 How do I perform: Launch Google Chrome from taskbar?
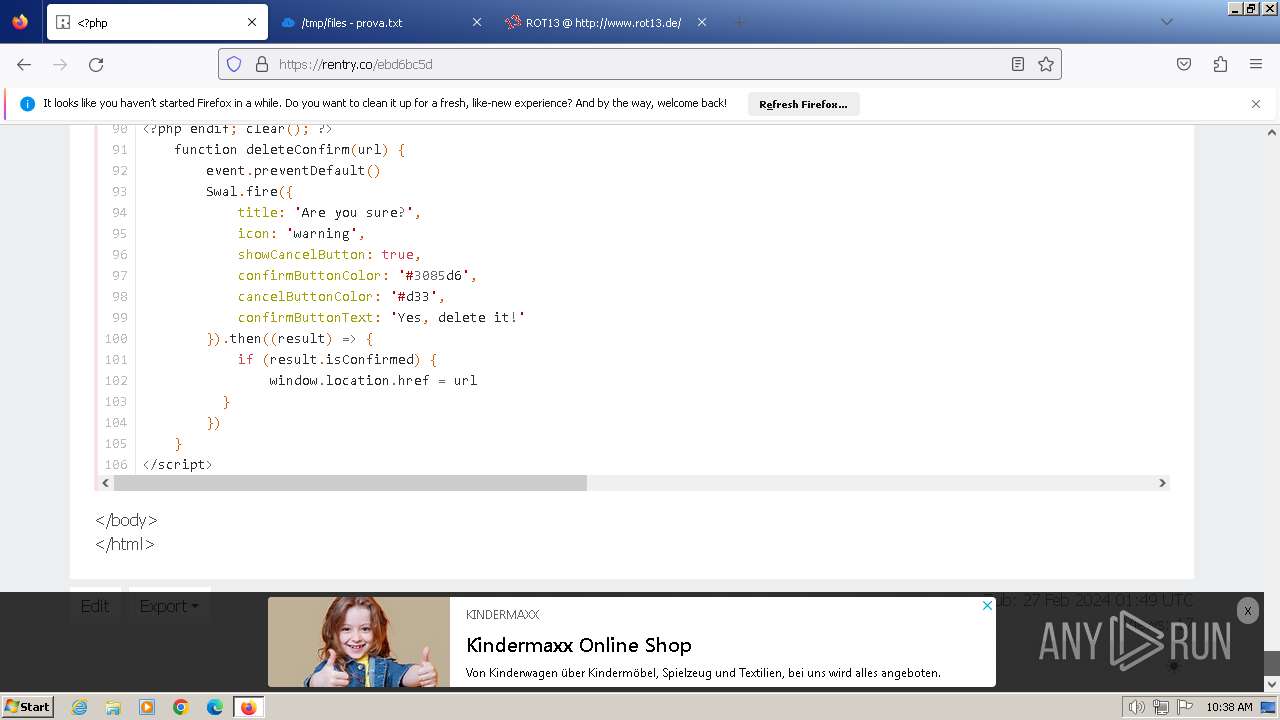(x=181, y=707)
